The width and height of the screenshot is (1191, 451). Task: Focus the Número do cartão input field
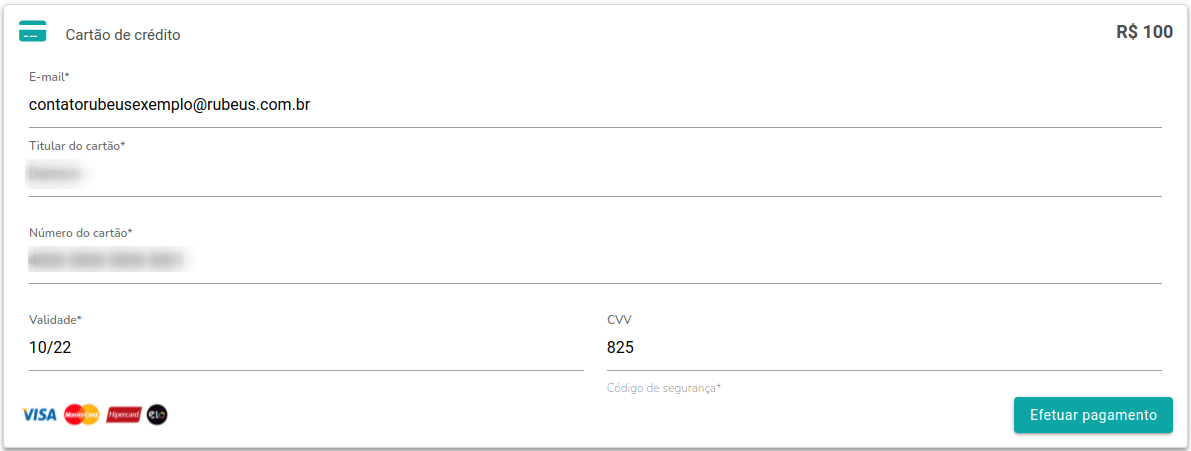[x=596, y=262]
